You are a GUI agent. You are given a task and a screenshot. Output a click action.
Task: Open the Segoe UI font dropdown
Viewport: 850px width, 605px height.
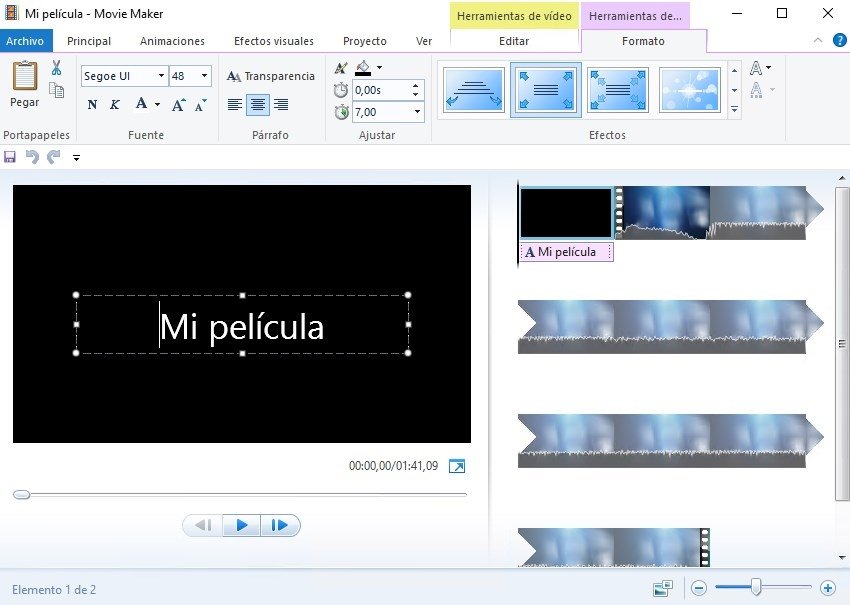pos(160,73)
